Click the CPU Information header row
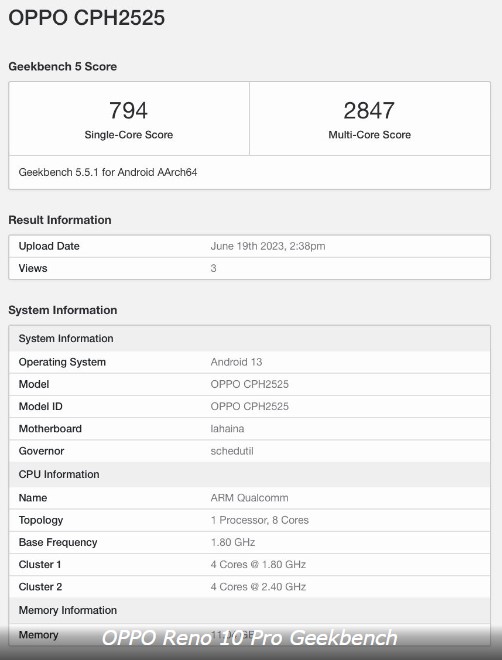 click(250, 474)
